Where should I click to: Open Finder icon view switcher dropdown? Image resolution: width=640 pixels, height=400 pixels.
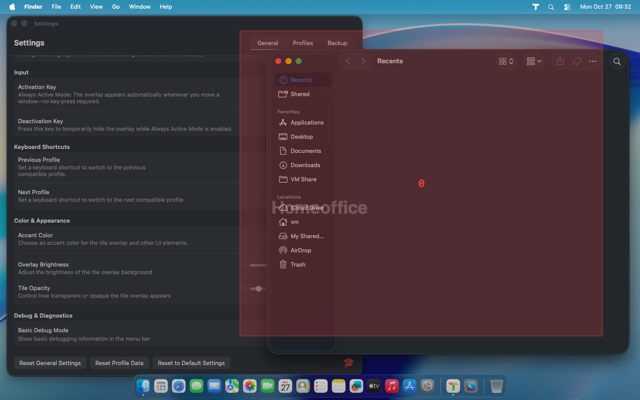(x=506, y=61)
